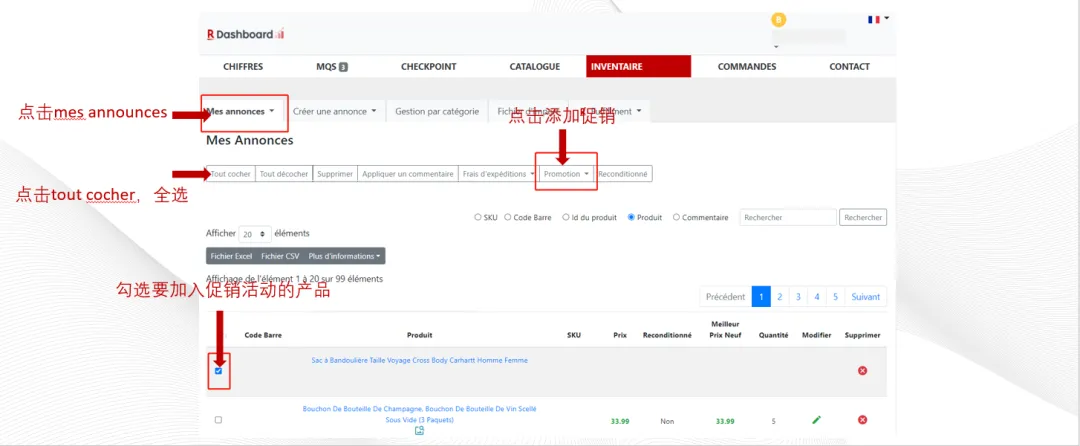Image resolution: width=1080 pixels, height=446 pixels.
Task: Open the Sac à Bandoulière Taille Voyage product link
Action: 419,360
